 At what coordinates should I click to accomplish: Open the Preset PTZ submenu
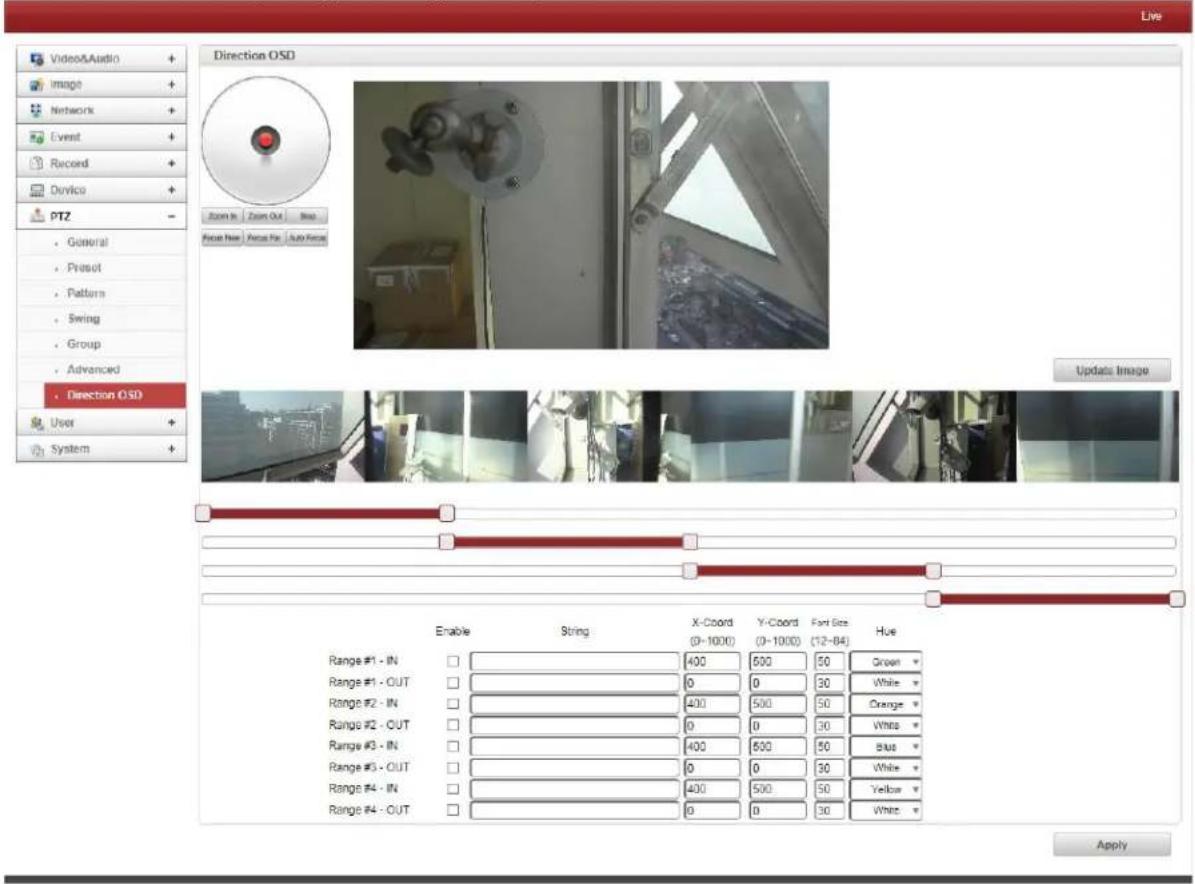tap(84, 267)
